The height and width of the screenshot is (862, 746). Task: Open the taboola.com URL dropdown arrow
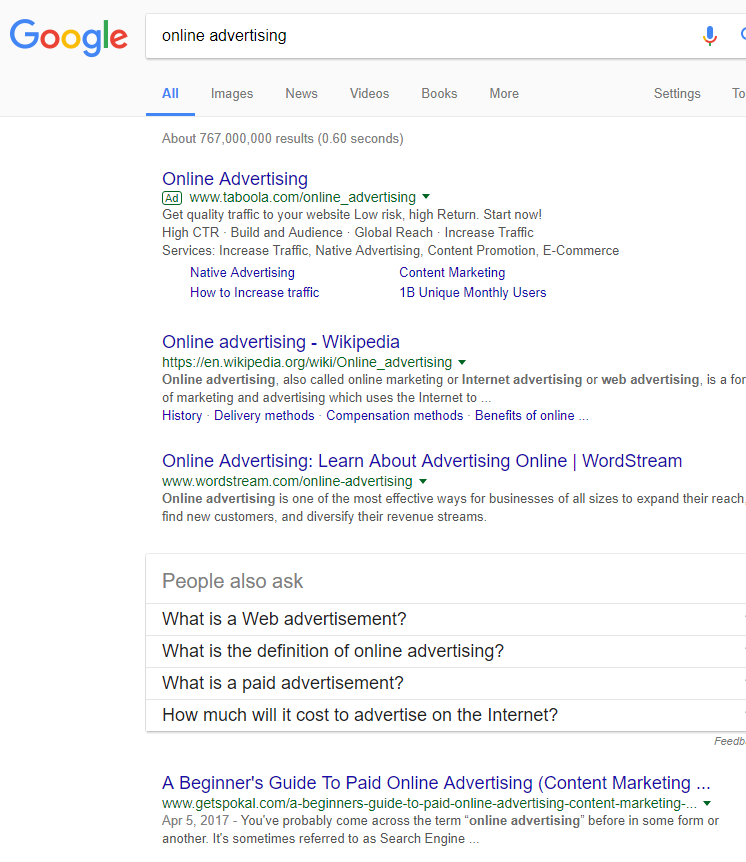click(426, 197)
